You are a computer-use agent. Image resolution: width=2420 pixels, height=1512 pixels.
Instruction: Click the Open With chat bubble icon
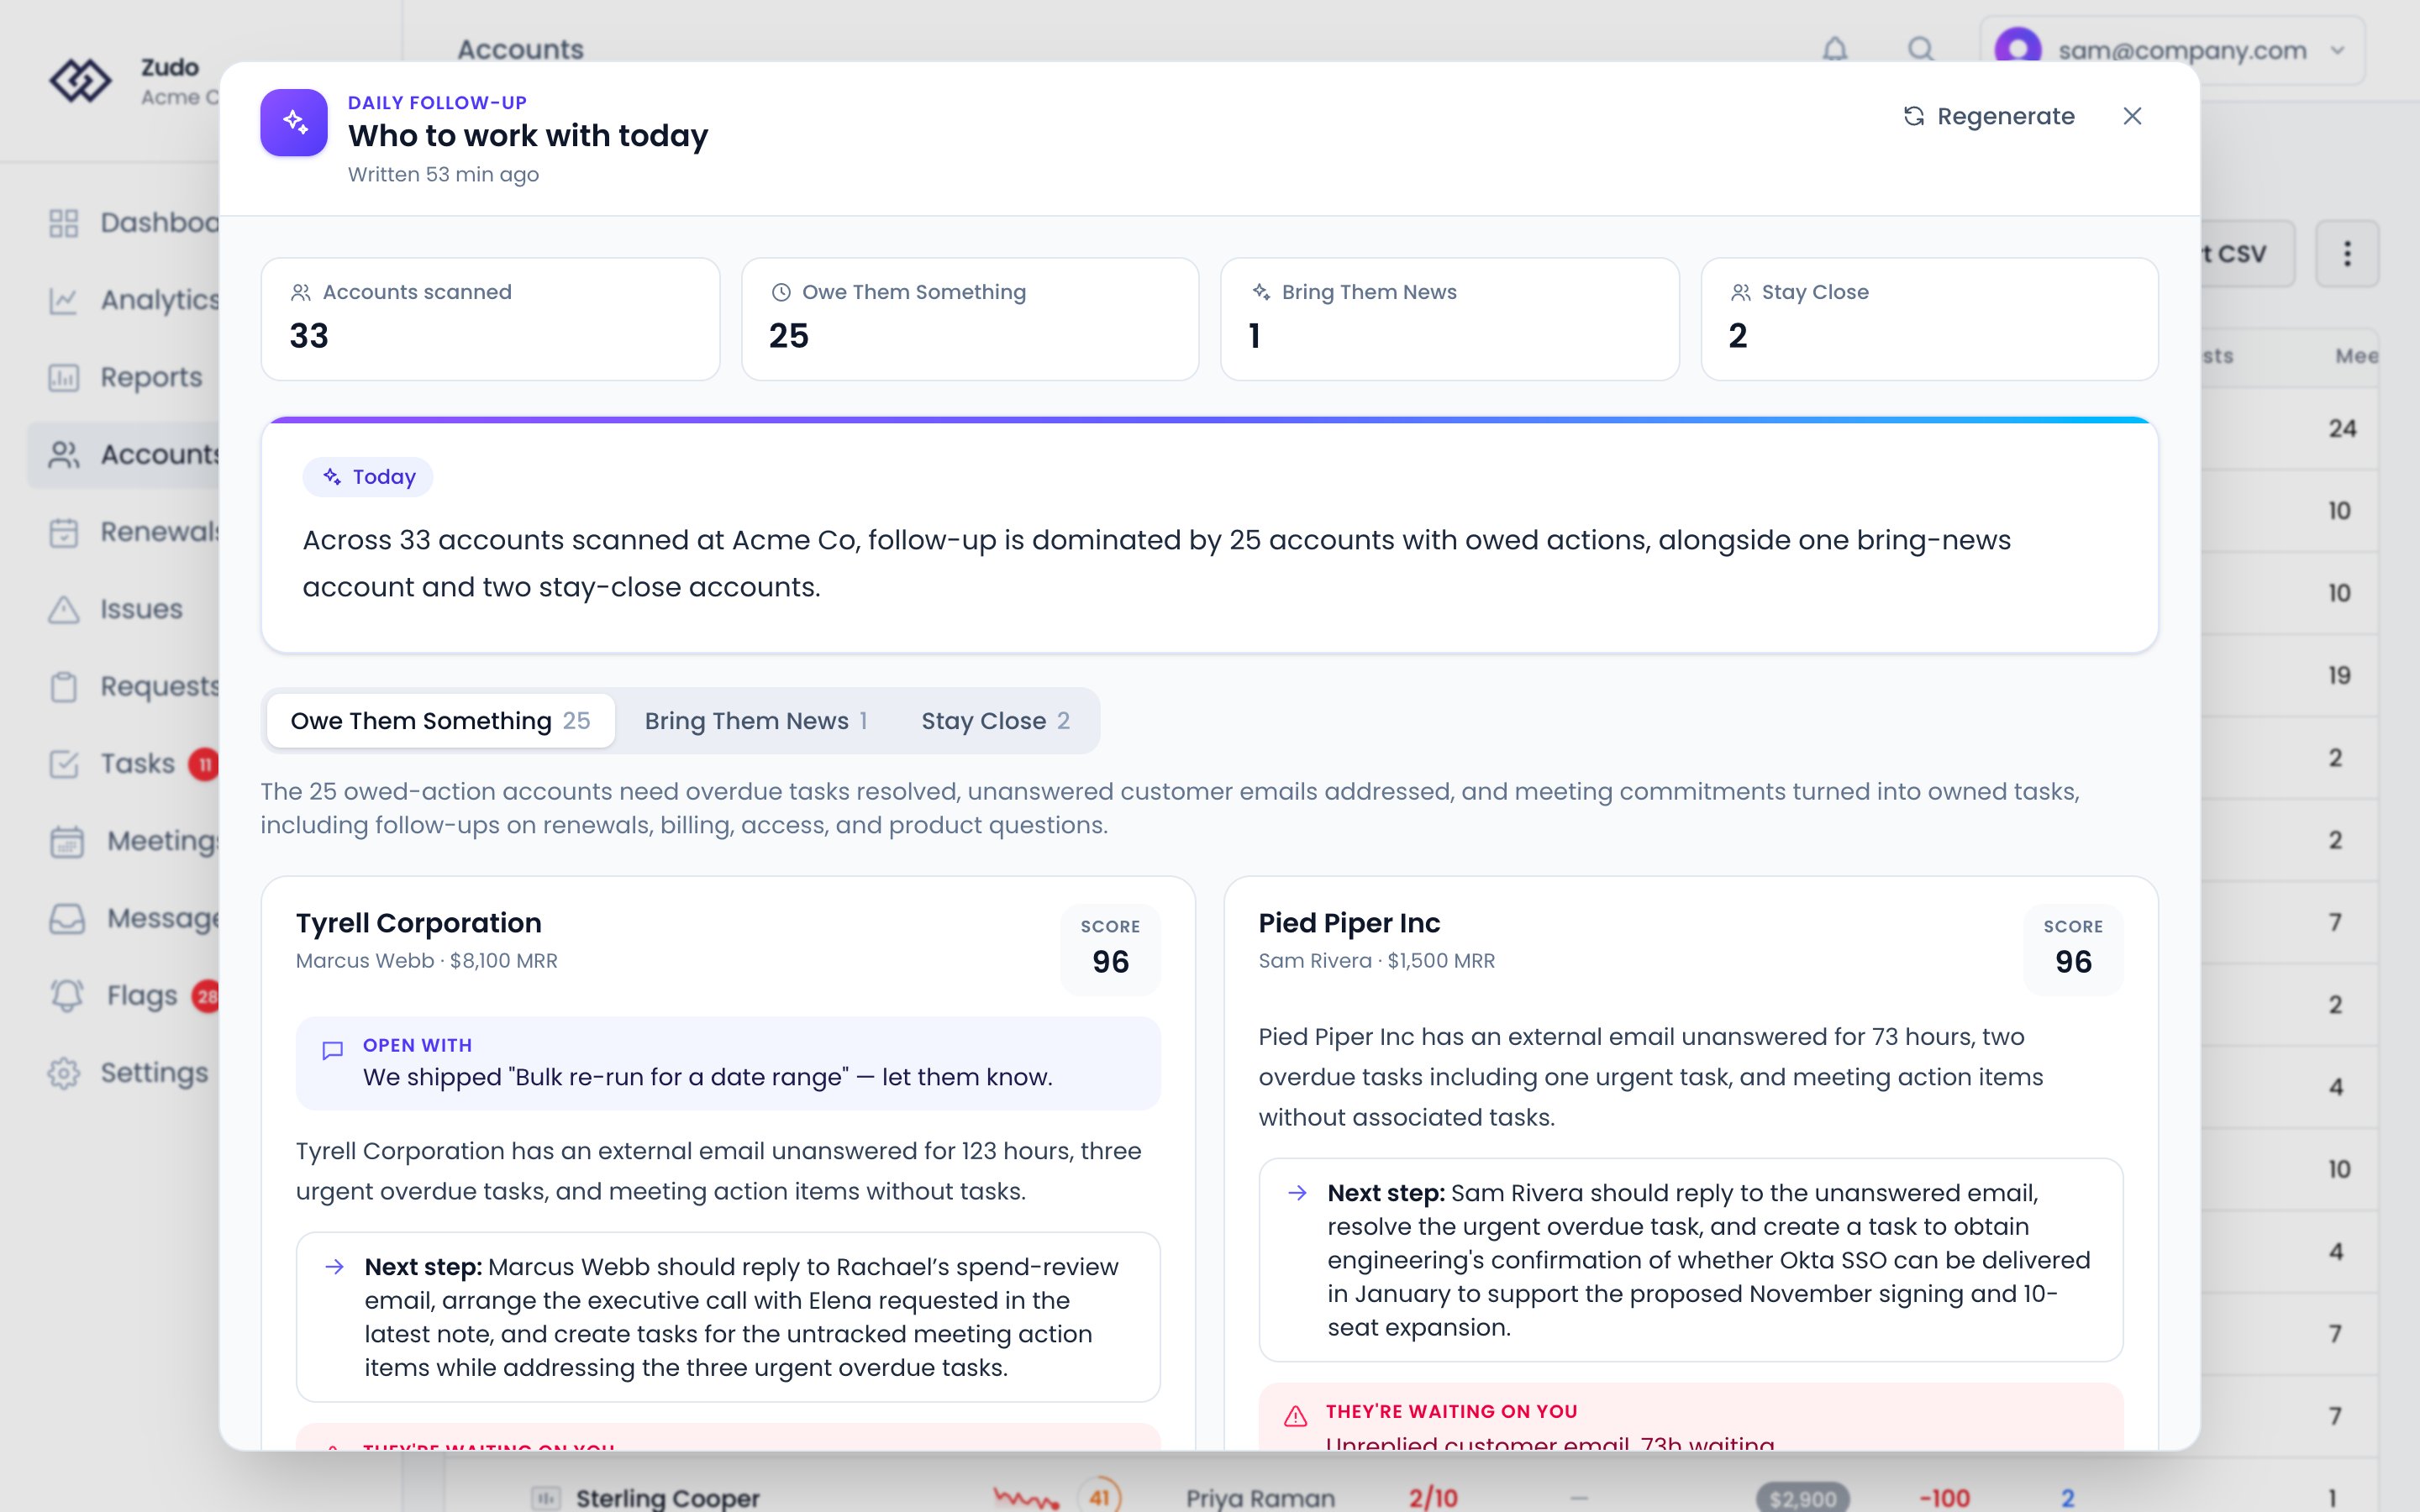click(333, 1050)
